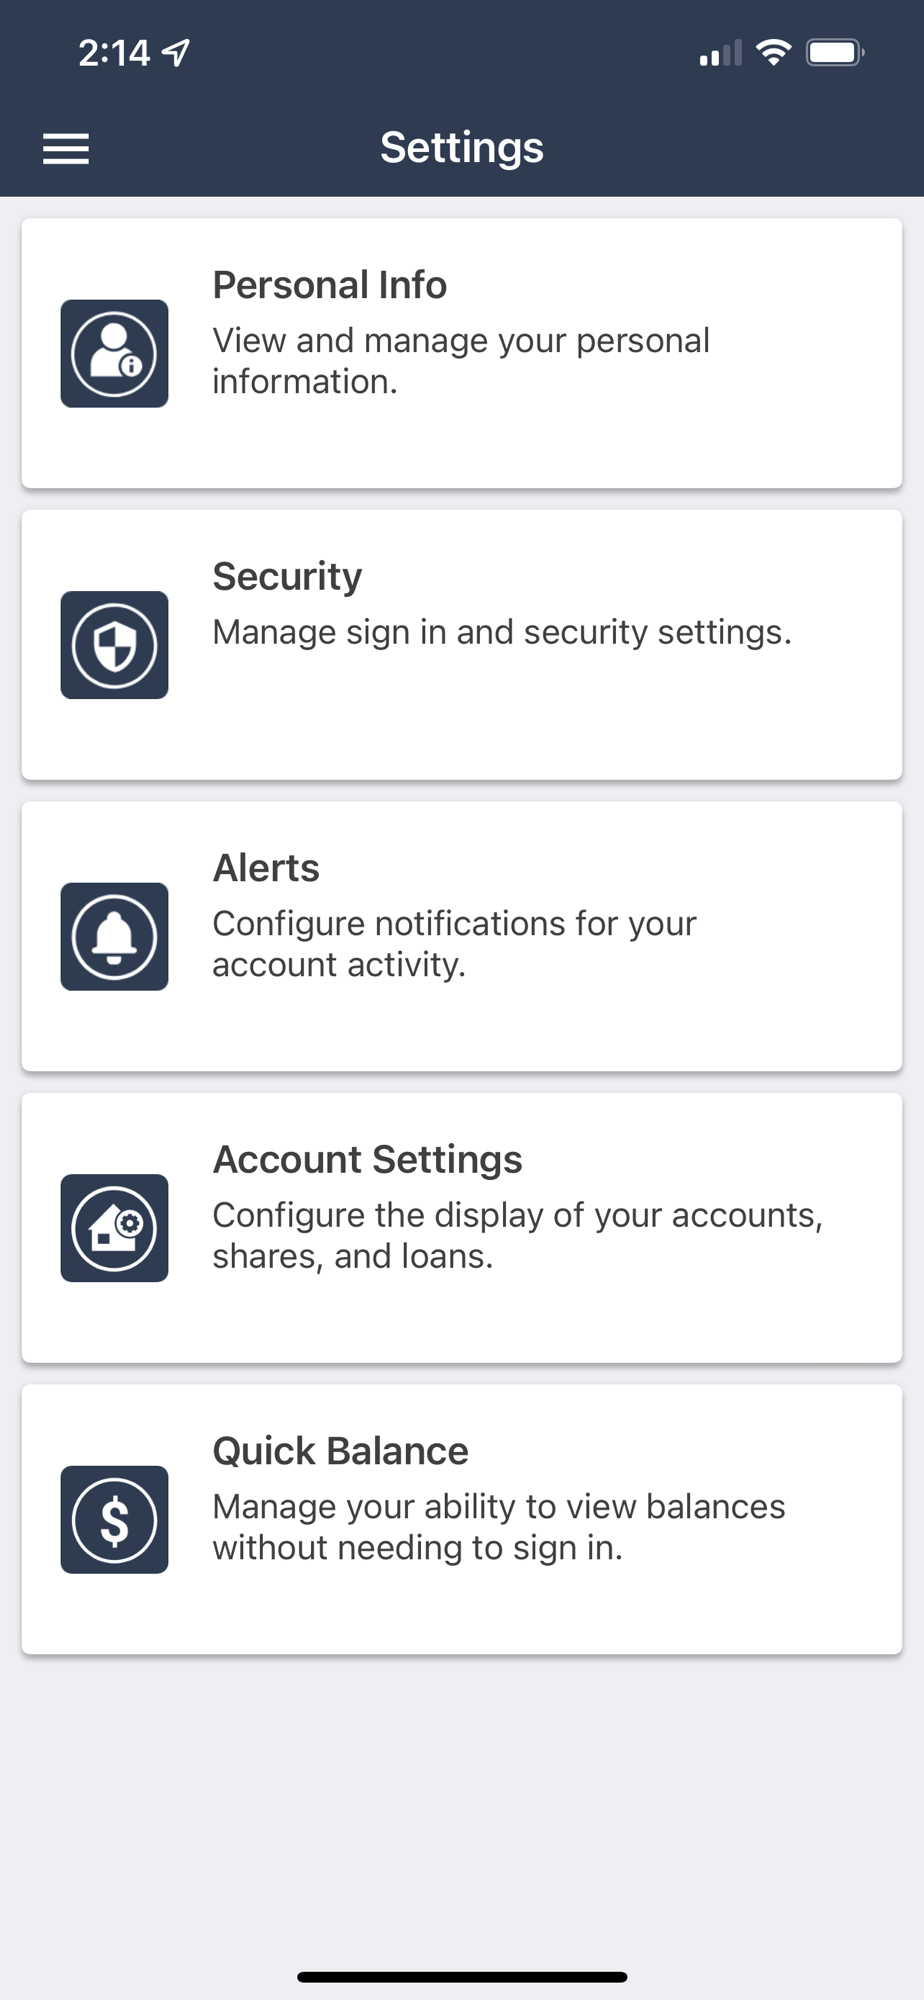
Task: Tap the Quick Balance dollar icon
Action: [114, 1520]
